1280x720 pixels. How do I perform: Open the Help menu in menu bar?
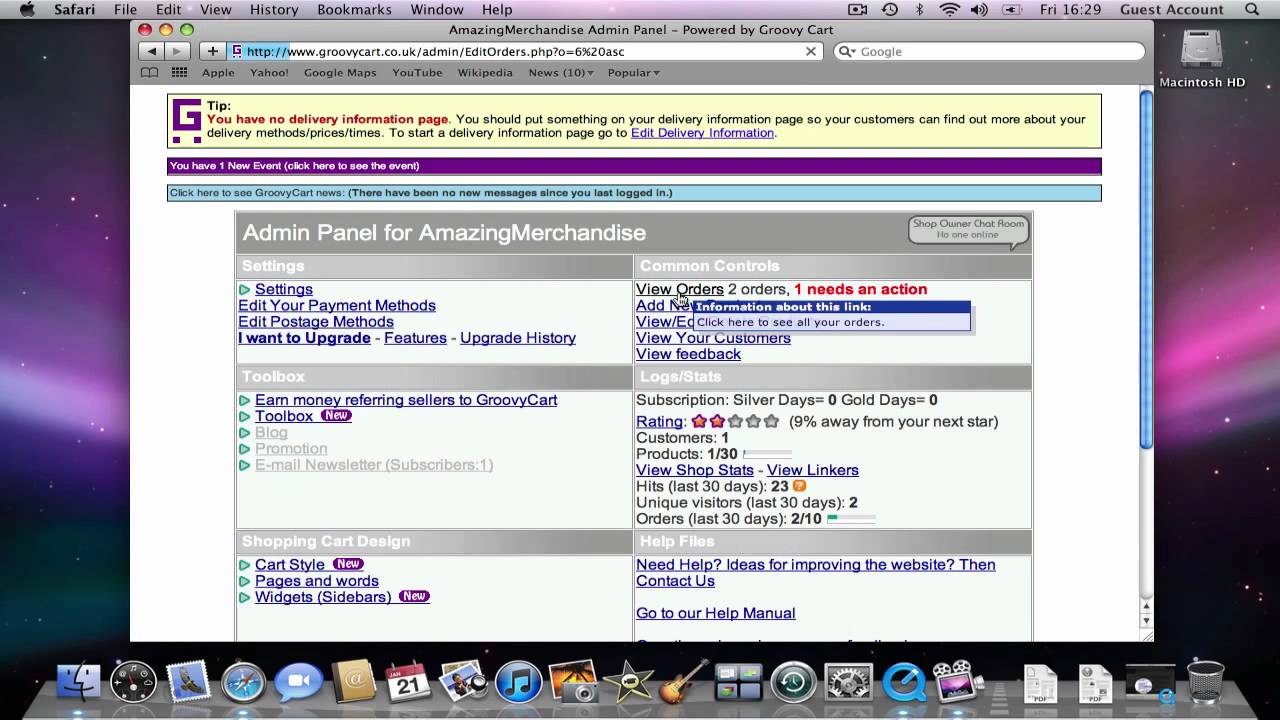coord(497,9)
